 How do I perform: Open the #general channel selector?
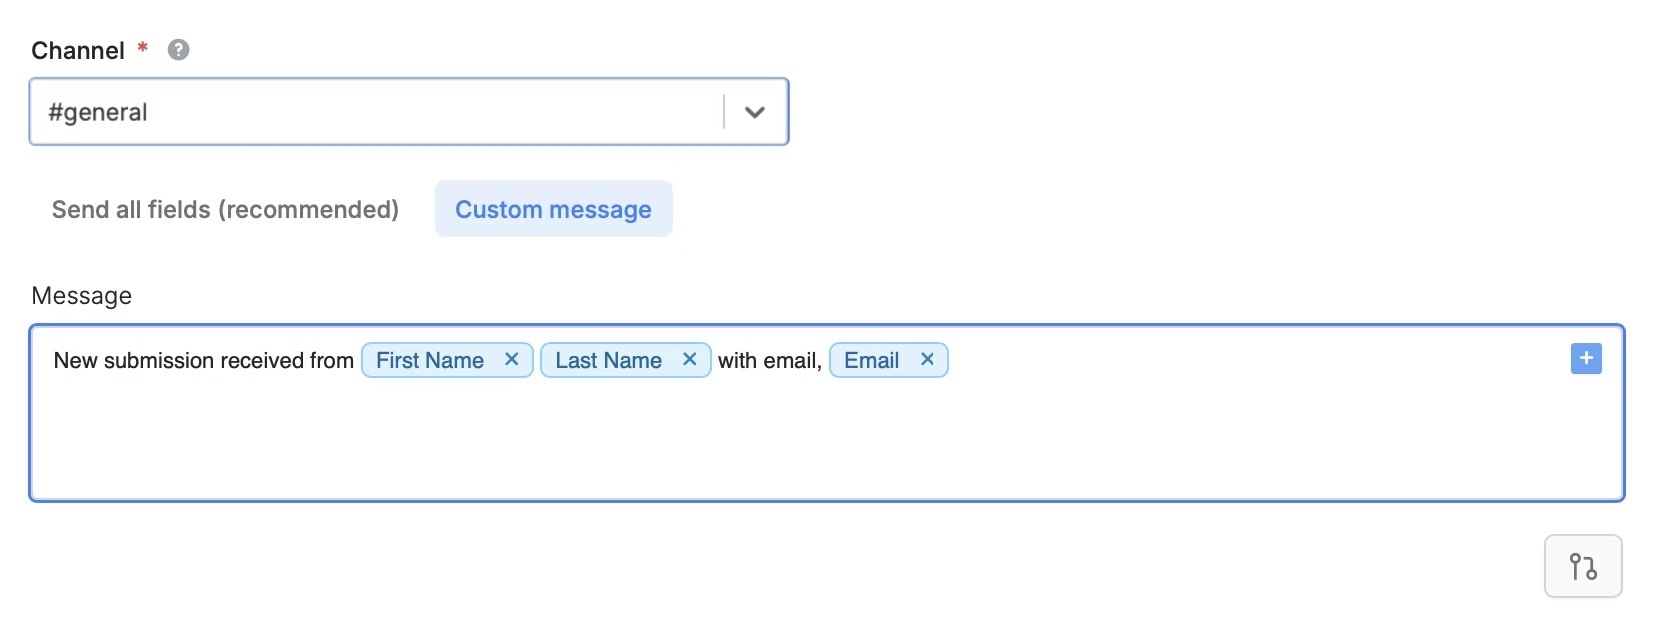[400, 112]
